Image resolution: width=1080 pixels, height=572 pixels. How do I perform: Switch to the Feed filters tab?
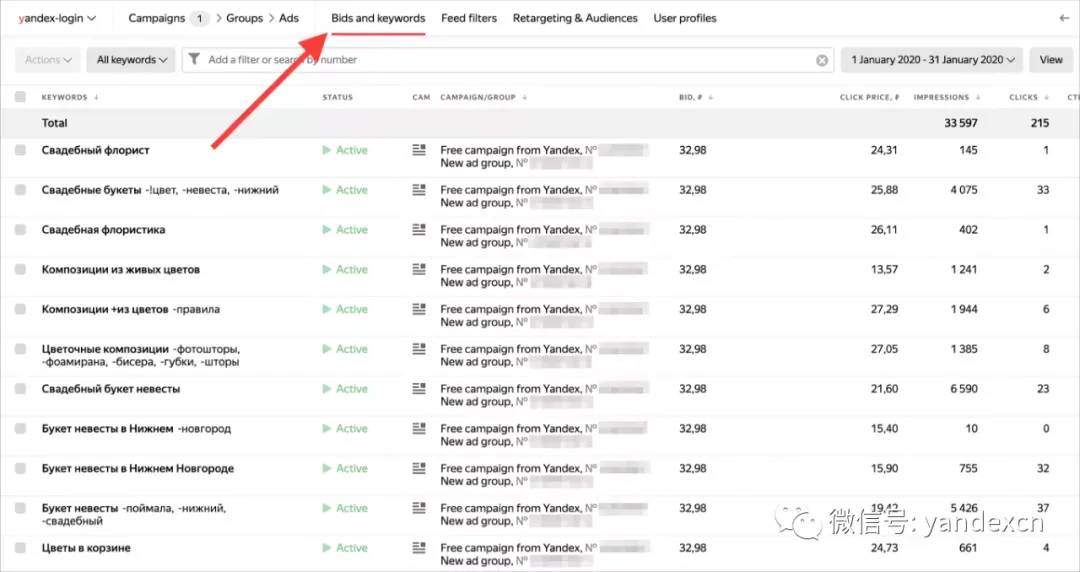click(x=468, y=18)
